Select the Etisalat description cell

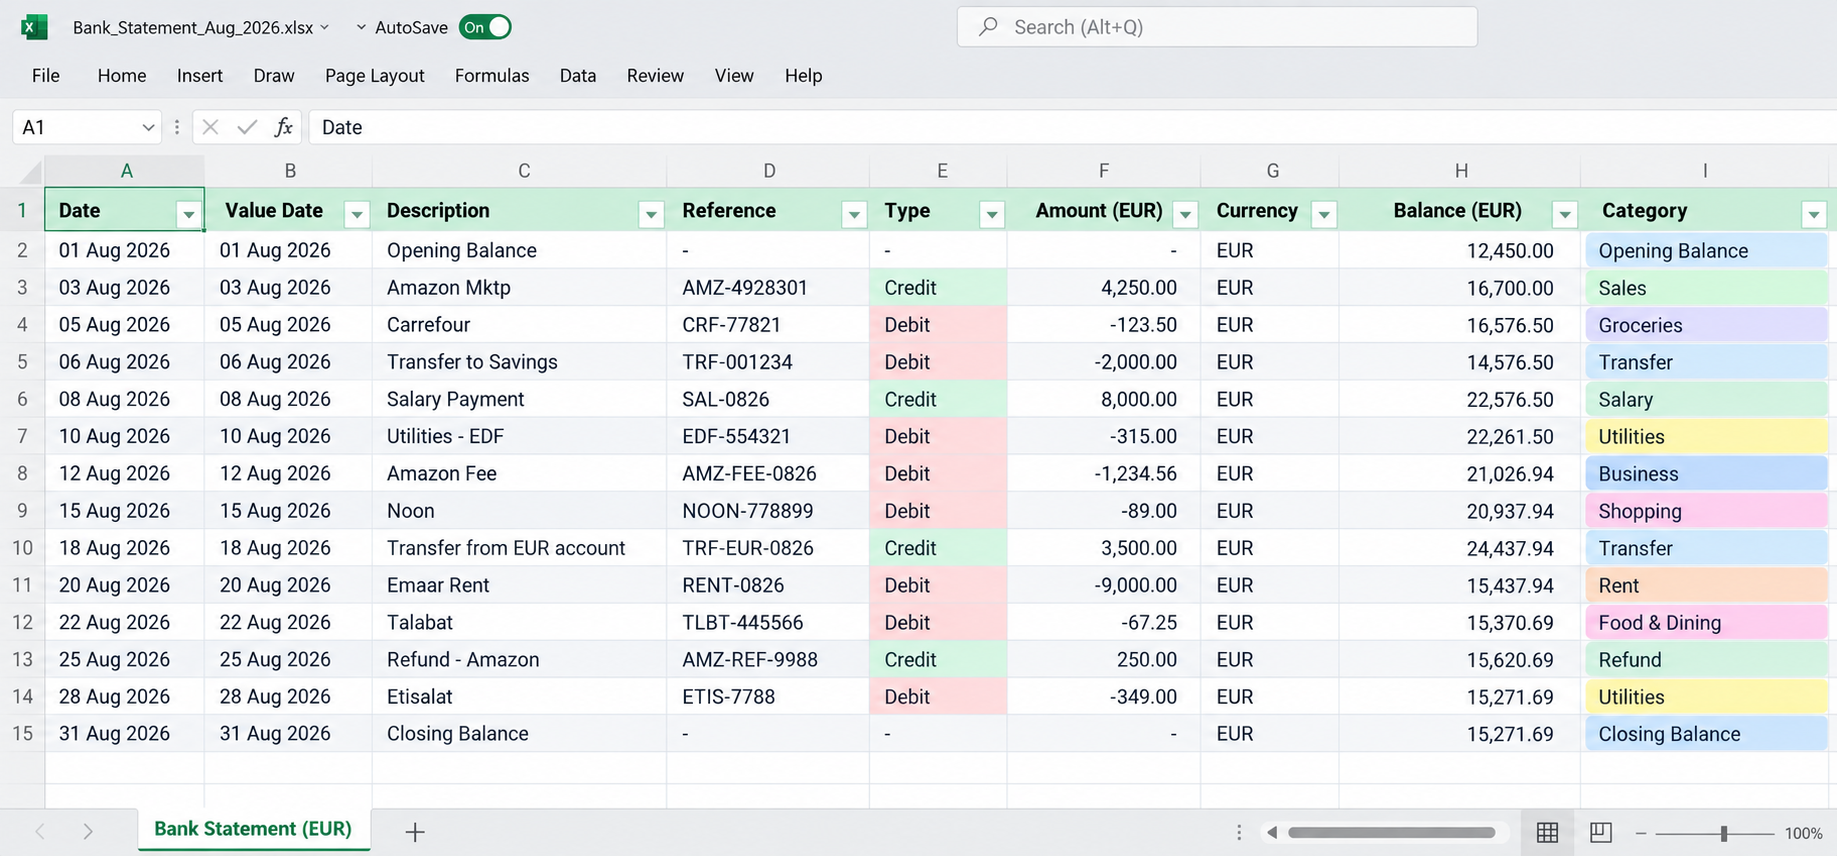[x=520, y=696]
